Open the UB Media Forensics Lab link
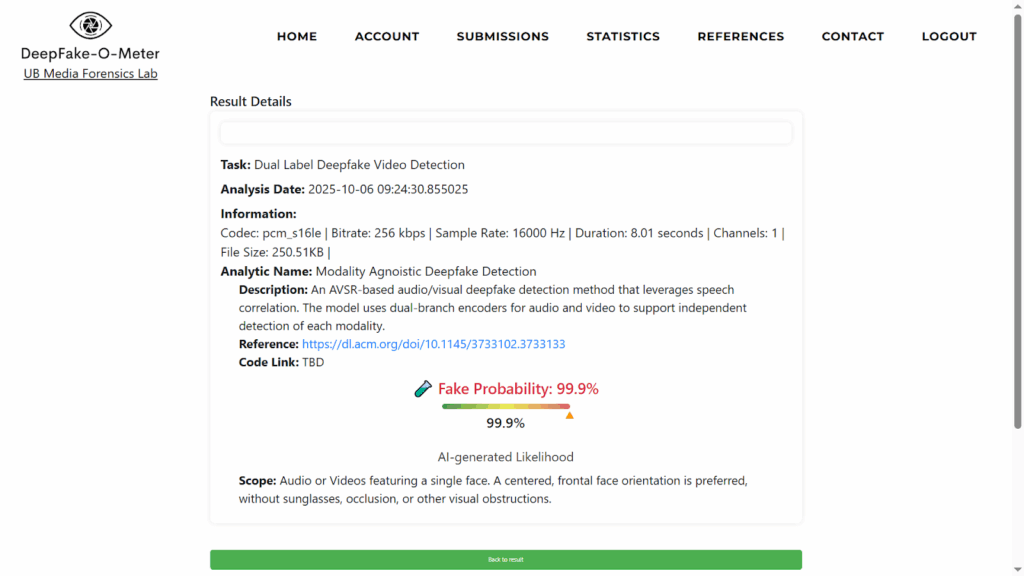The width and height of the screenshot is (1024, 576). (90, 73)
